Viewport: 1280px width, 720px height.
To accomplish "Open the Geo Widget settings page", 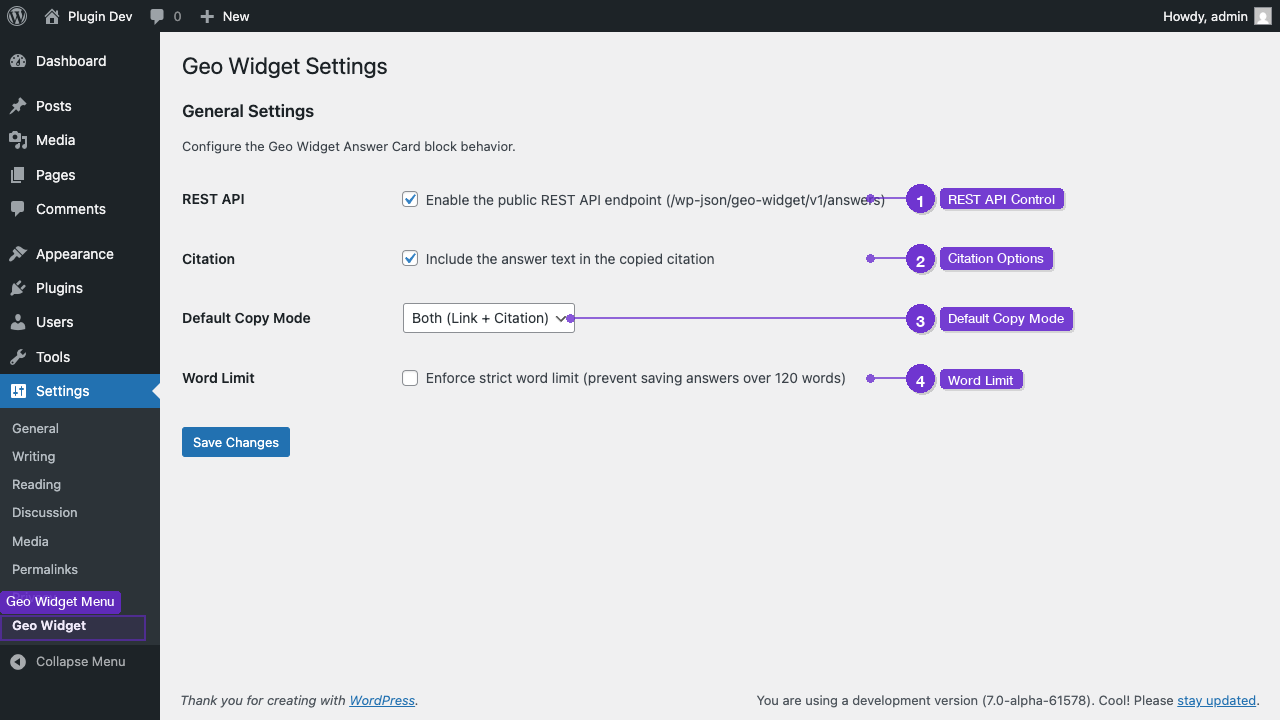I will pyautogui.click(x=49, y=626).
